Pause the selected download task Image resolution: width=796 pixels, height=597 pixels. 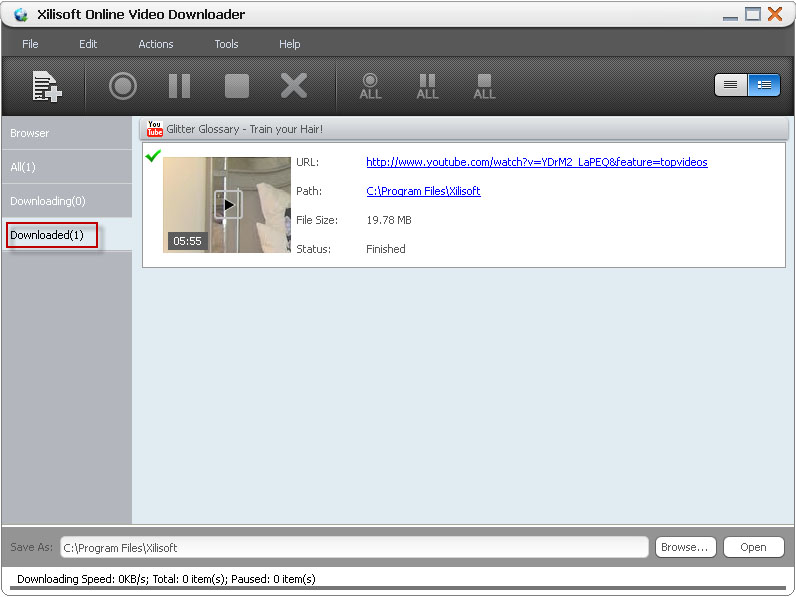(x=179, y=86)
